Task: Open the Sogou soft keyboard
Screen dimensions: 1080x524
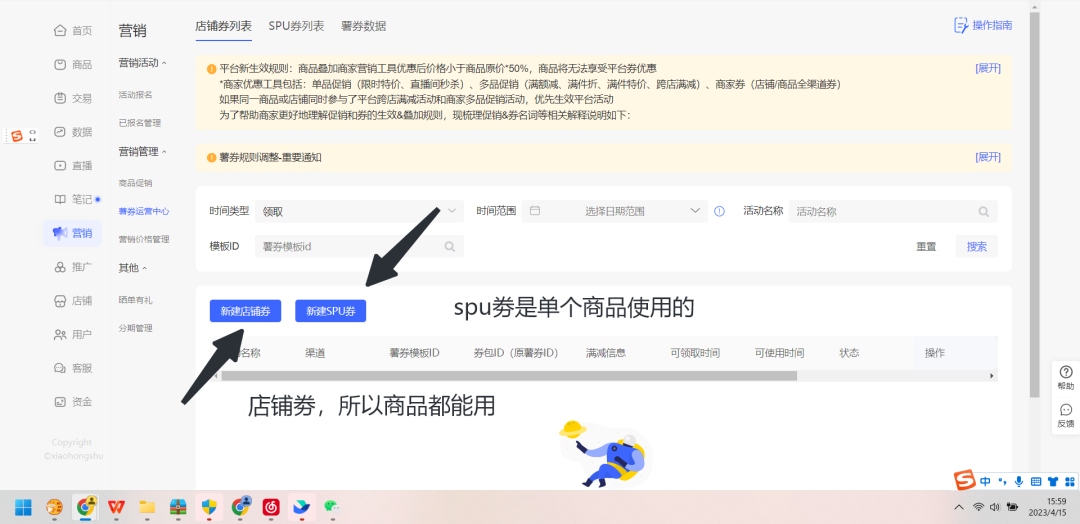Action: click(x=1036, y=481)
